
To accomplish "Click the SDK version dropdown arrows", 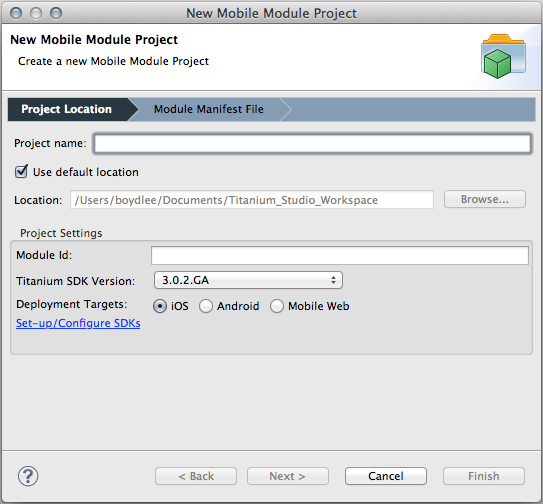I will tap(333, 280).
